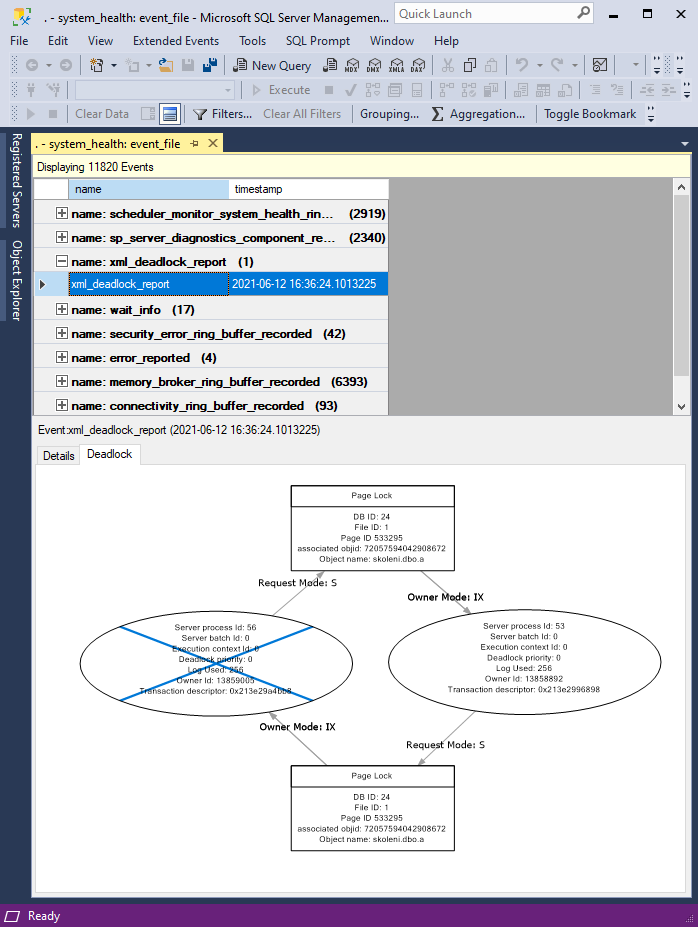Screen dimensions: 698x927
Task: Open the Edit menu
Action: tap(58, 41)
